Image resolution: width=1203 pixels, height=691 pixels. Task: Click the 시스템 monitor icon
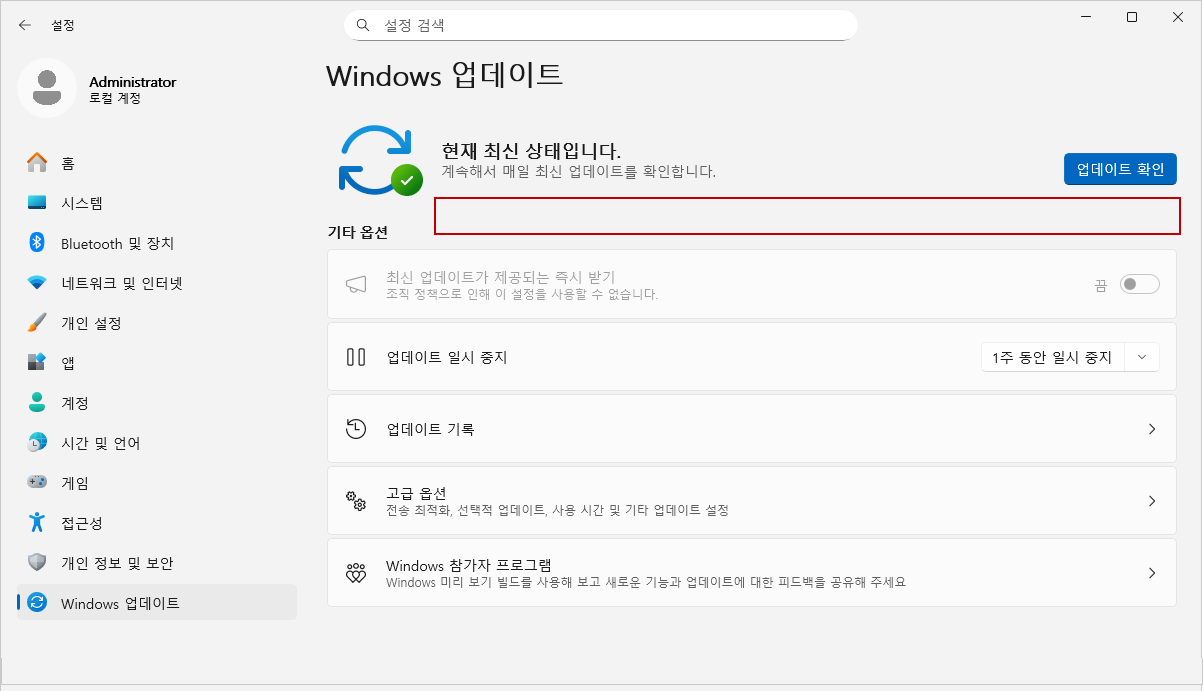pyautogui.click(x=37, y=203)
